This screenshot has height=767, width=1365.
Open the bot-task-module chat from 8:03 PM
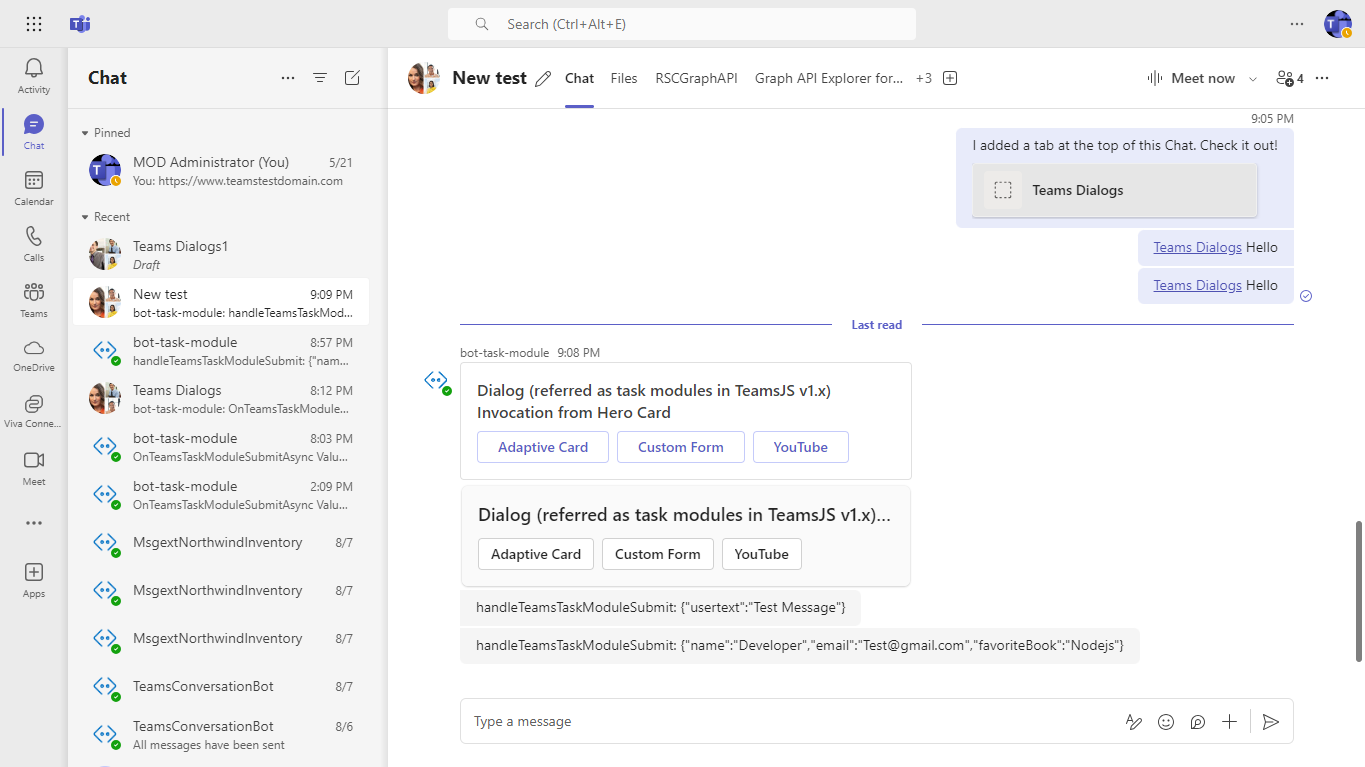(221, 447)
